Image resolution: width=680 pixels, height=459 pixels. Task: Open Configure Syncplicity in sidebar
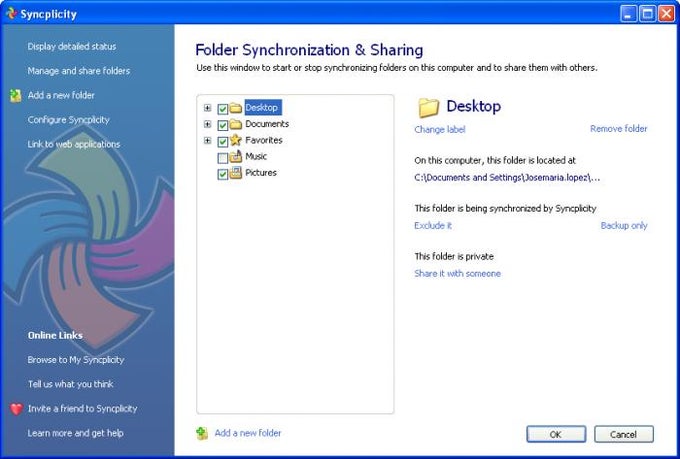coord(69,120)
